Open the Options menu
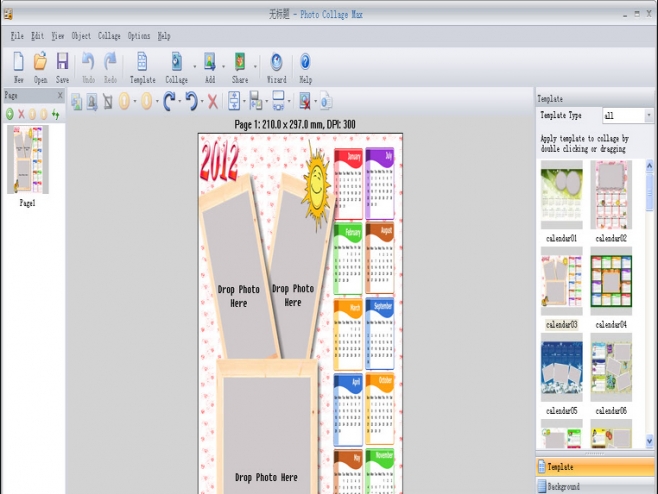The width and height of the screenshot is (658, 494). point(139,36)
